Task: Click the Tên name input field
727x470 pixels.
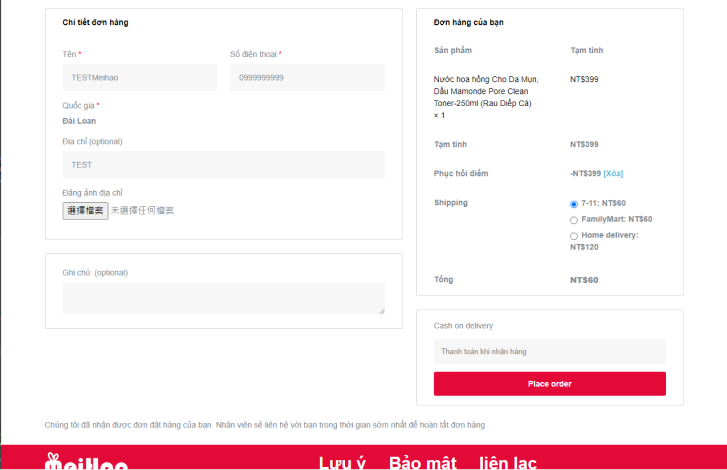Action: [139, 78]
